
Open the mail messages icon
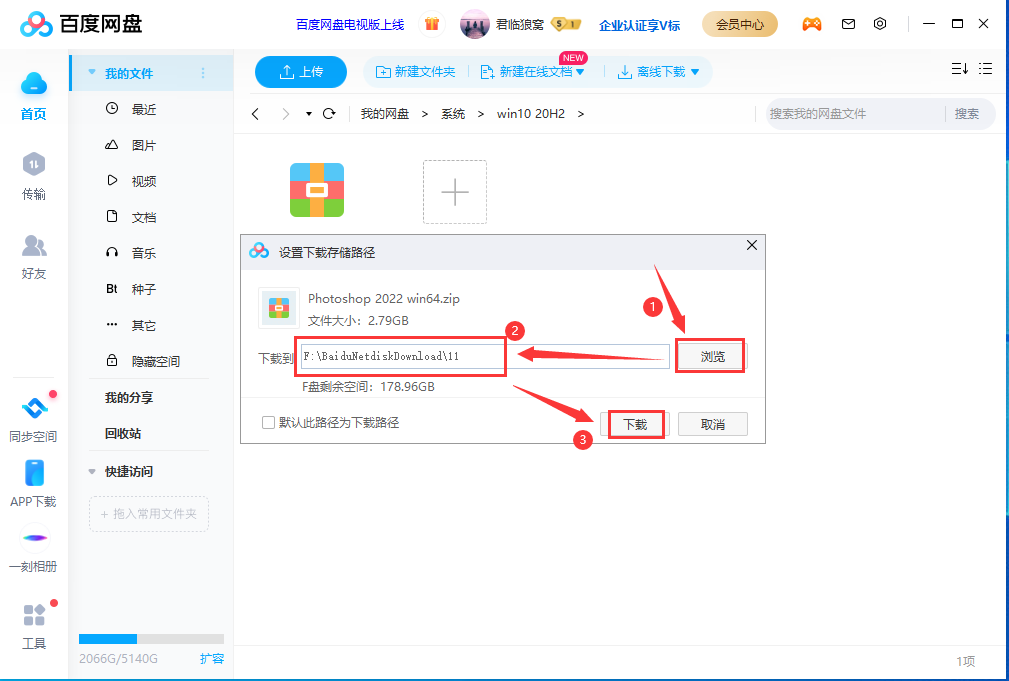point(848,24)
